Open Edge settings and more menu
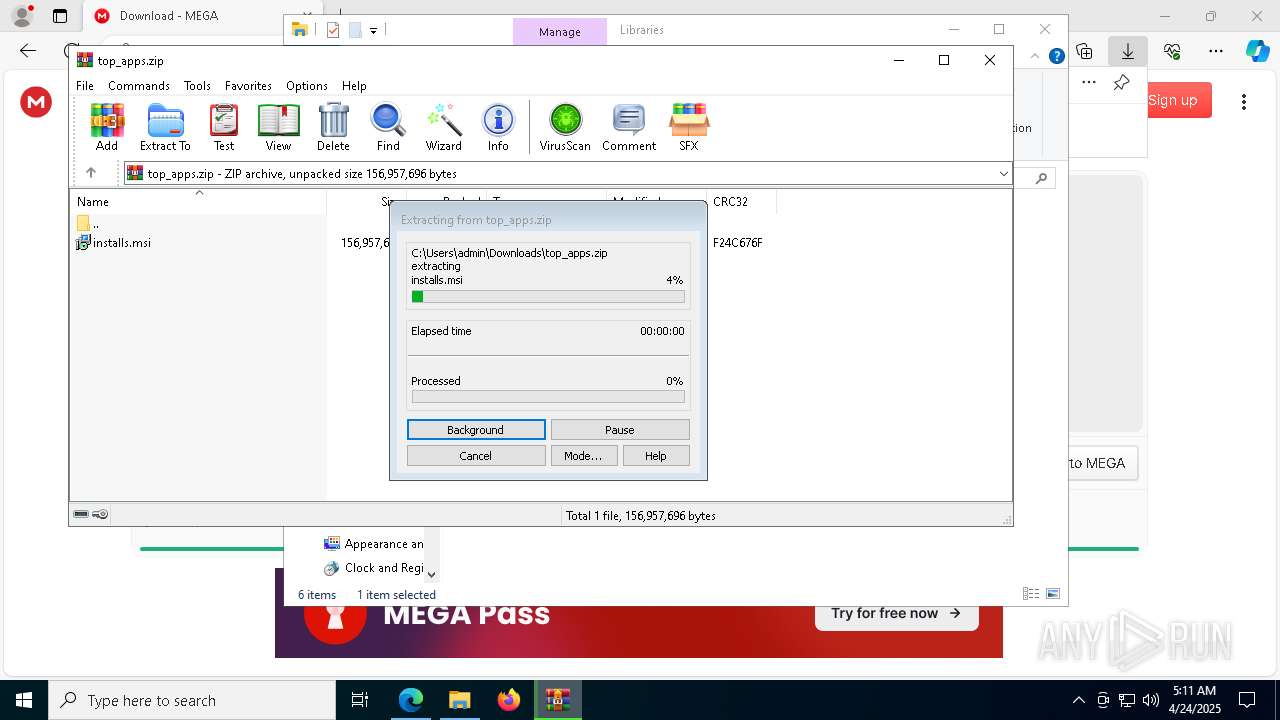The width and height of the screenshot is (1280, 720). [x=1216, y=51]
